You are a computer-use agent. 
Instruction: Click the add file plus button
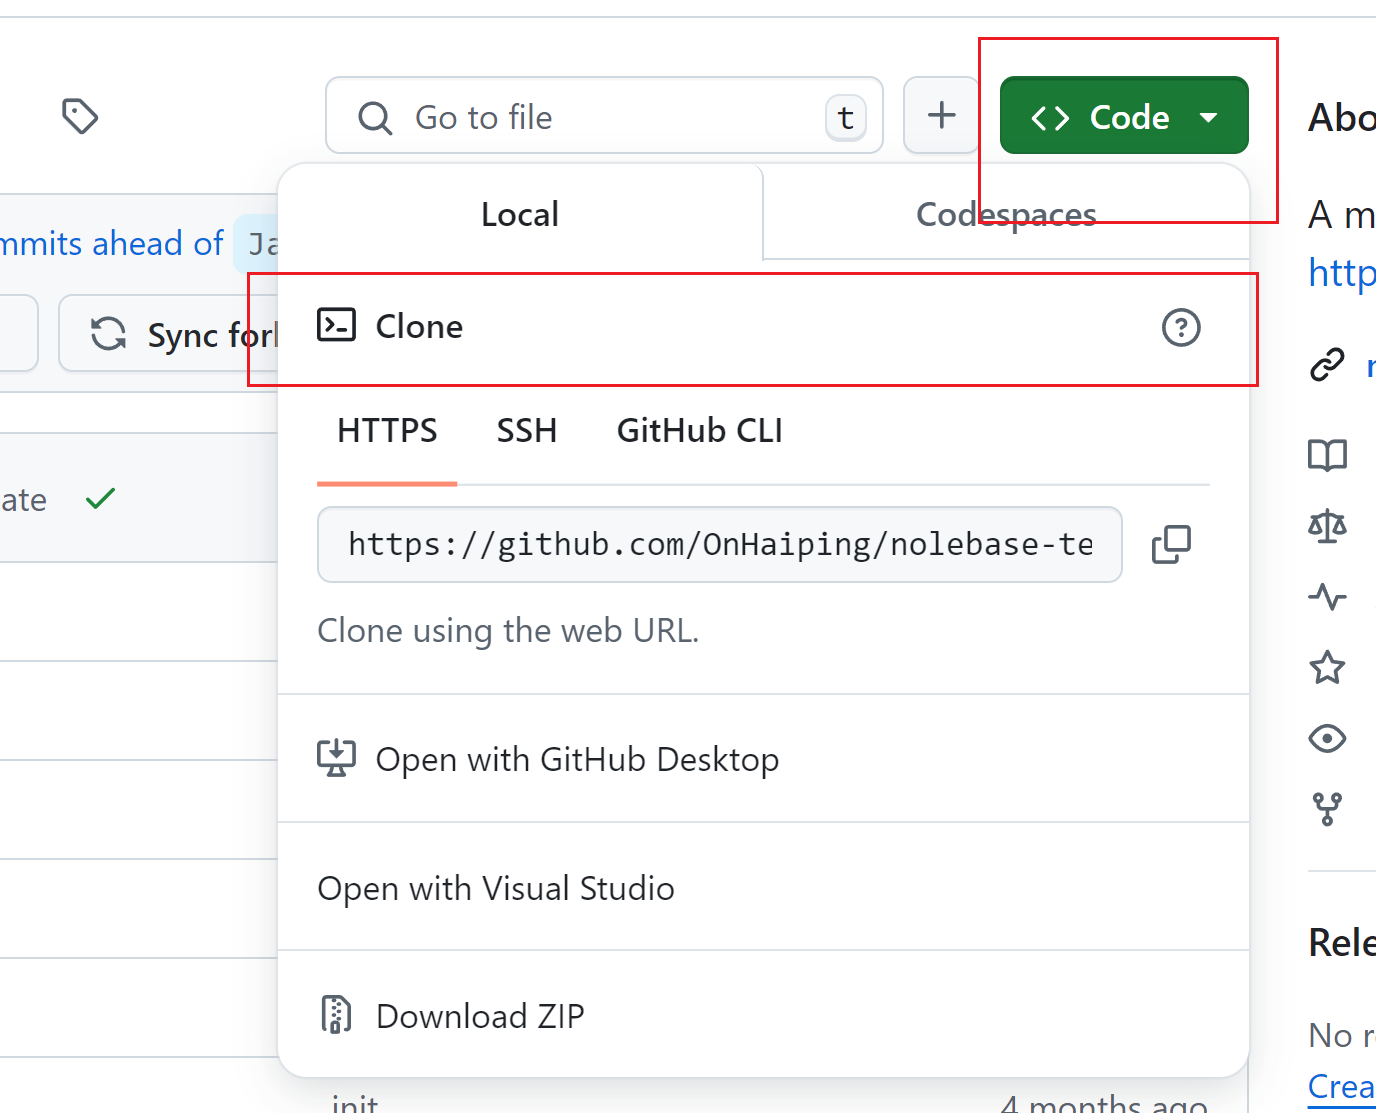pyautogui.click(x=941, y=116)
